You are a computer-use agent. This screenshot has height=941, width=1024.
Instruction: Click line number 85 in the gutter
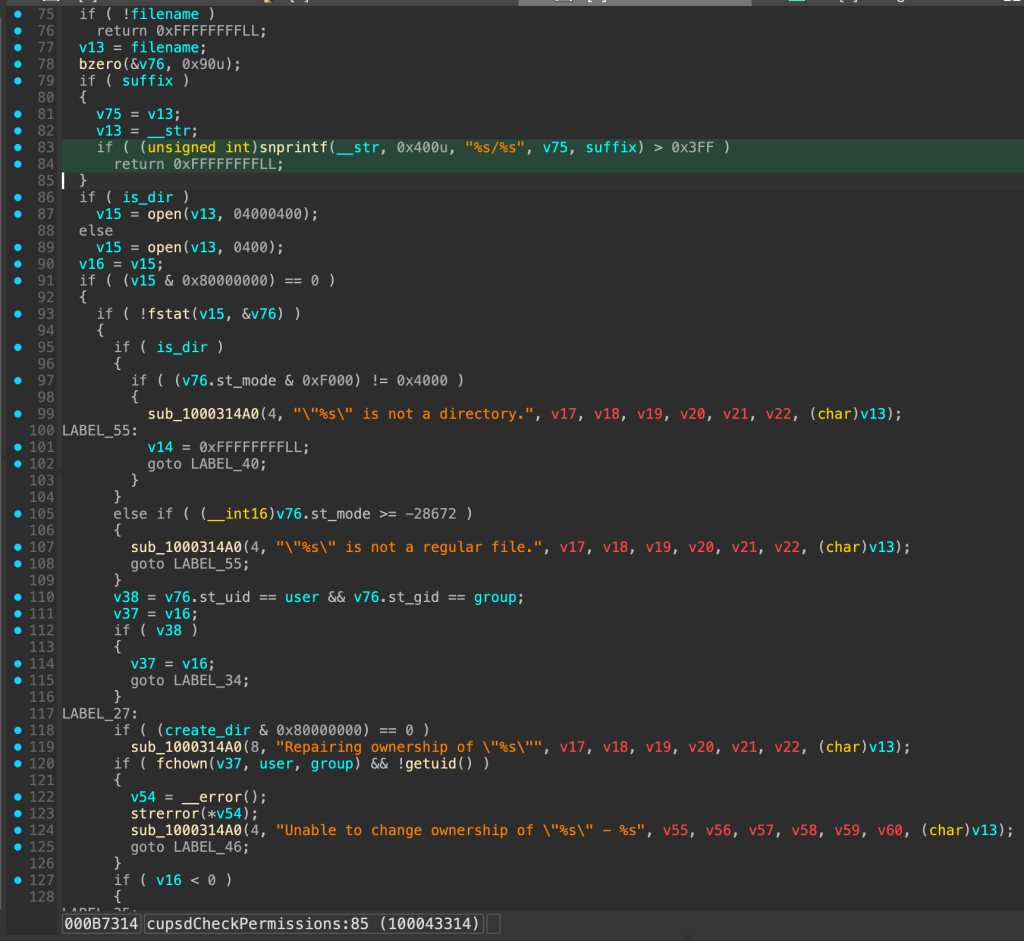click(46, 180)
